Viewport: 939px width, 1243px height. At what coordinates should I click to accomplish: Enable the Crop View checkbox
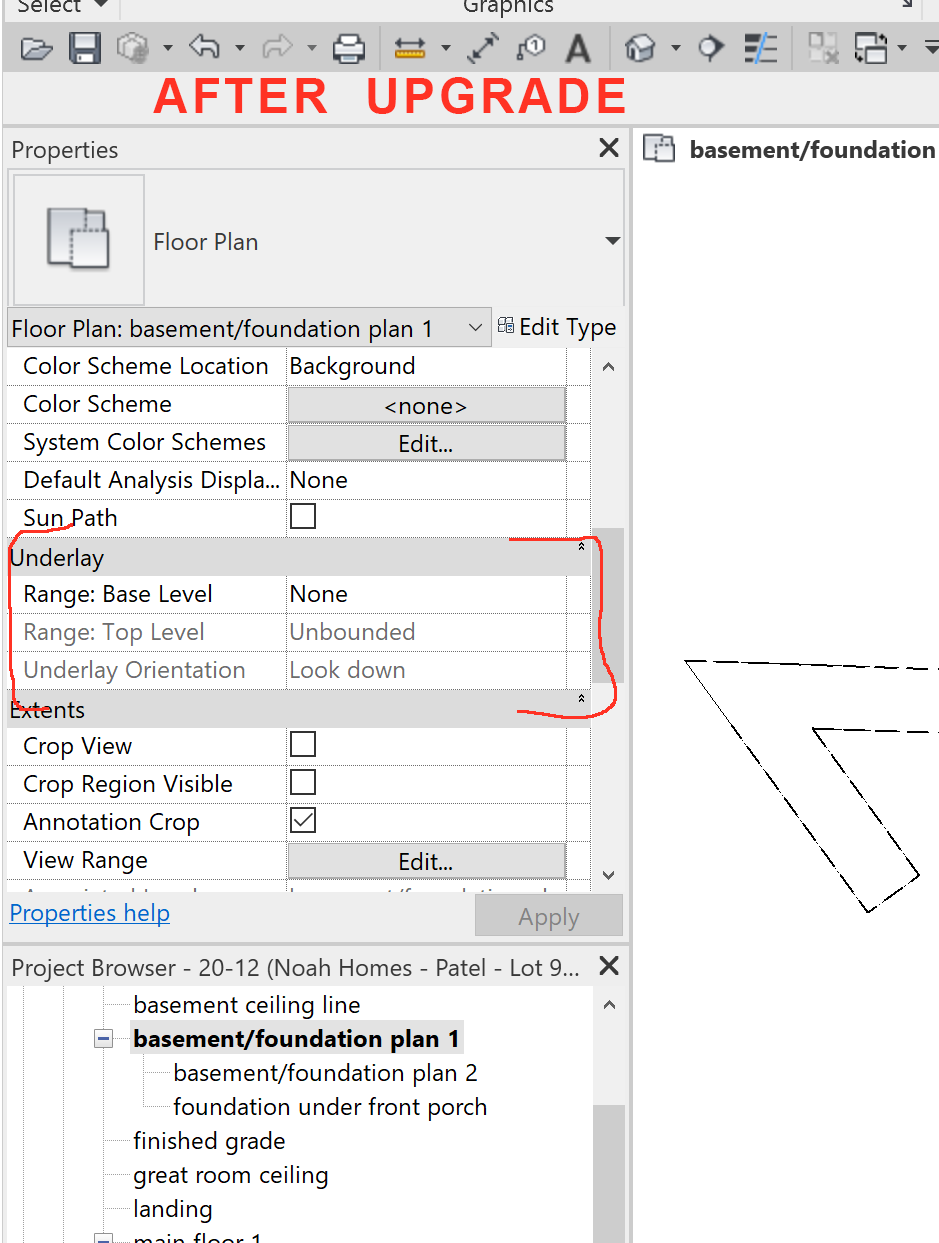click(x=302, y=745)
